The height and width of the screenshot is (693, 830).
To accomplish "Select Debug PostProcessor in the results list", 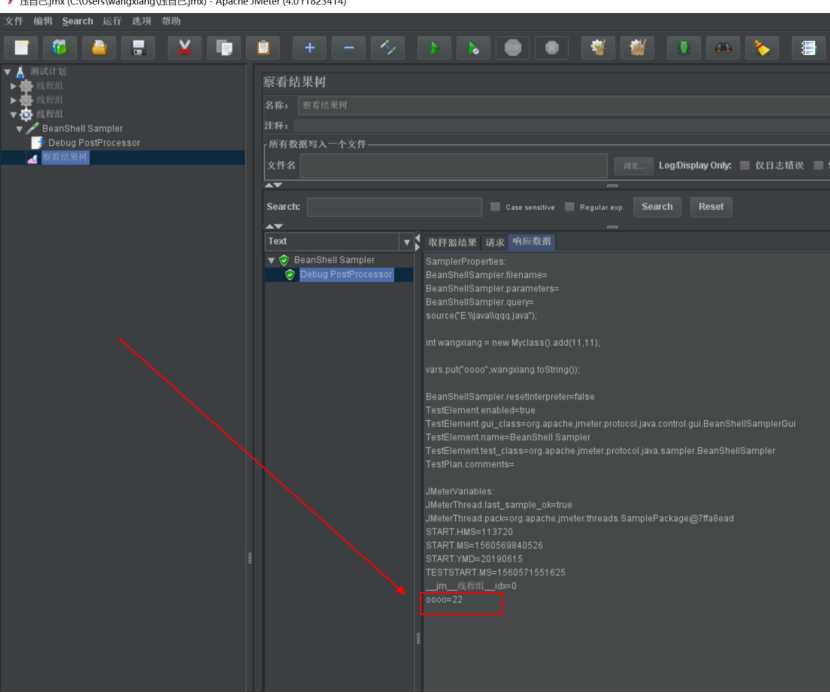I will [x=346, y=275].
